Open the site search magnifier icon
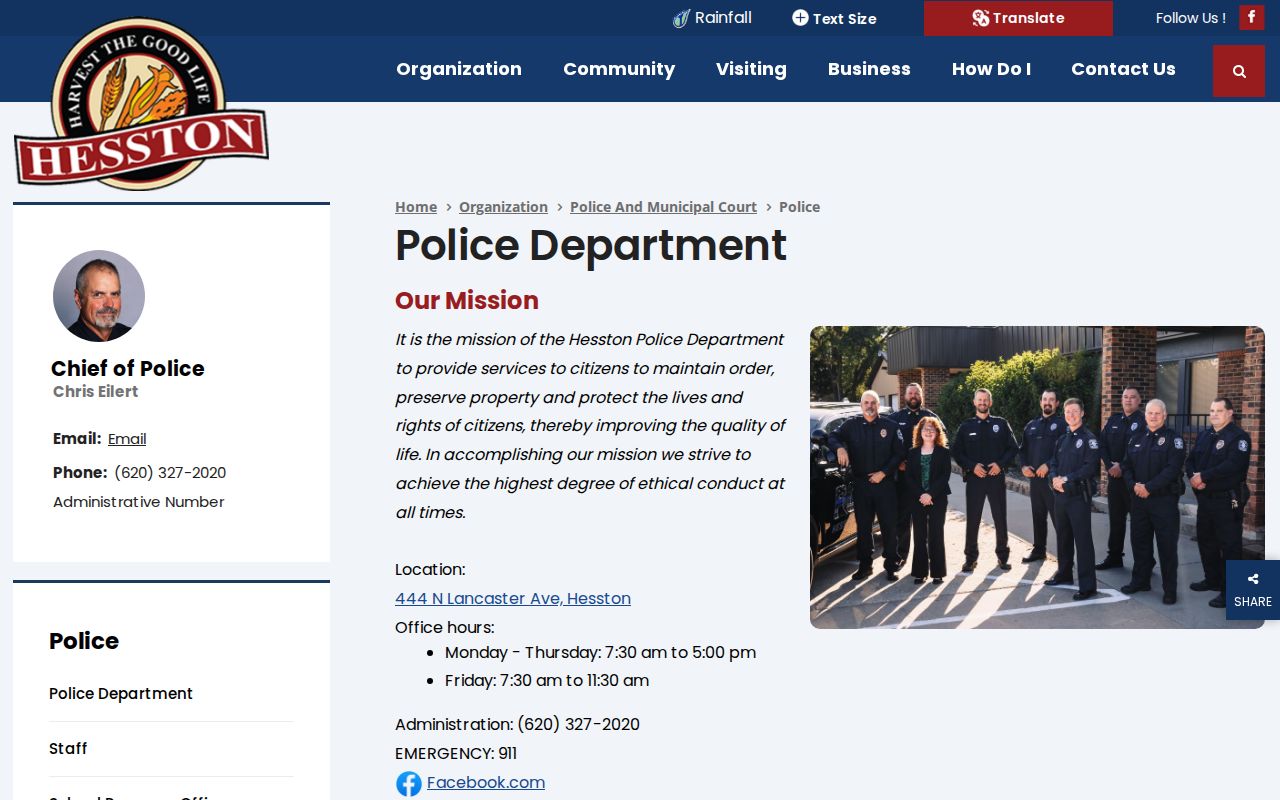 [x=1239, y=71]
